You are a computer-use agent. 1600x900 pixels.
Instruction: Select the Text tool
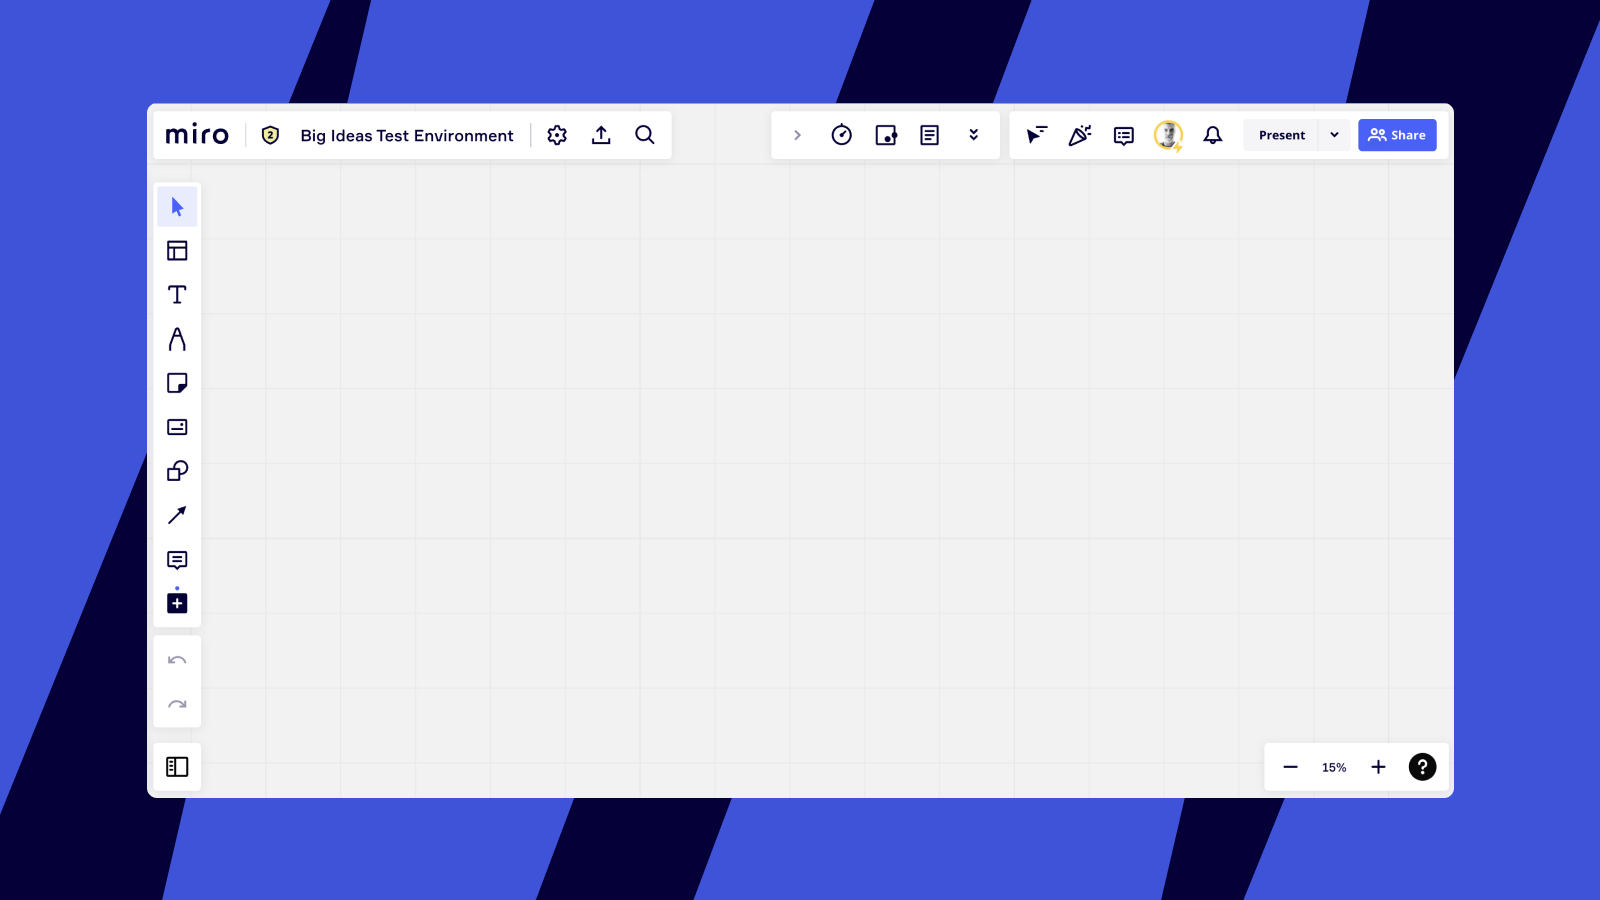pyautogui.click(x=177, y=295)
